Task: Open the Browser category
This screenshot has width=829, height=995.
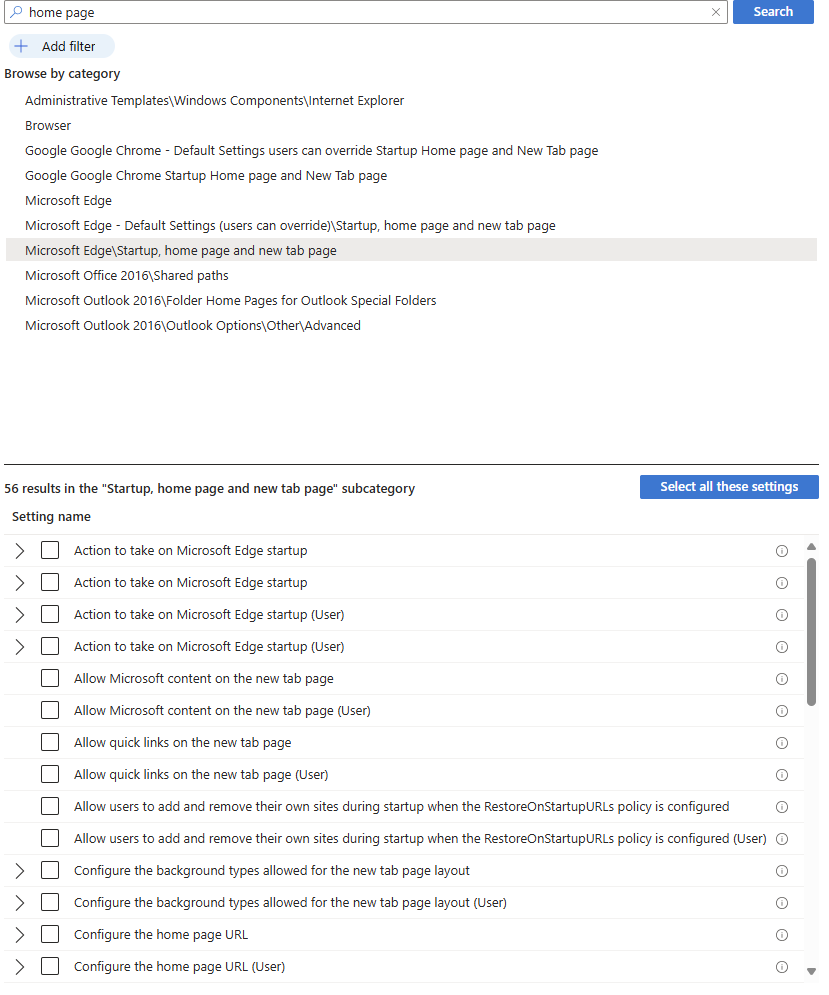Action: pos(48,125)
